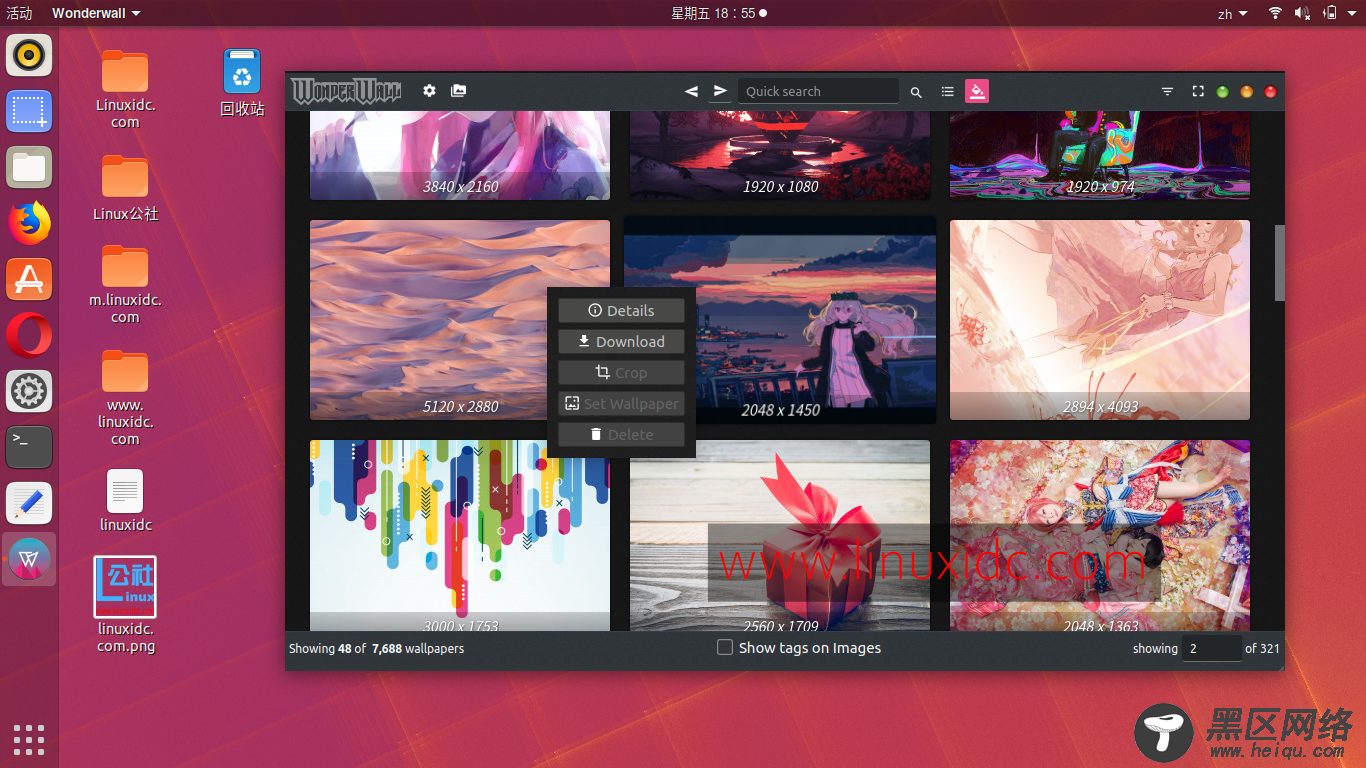The width and height of the screenshot is (1366, 768).
Task: Open the zh input language dropdown
Action: (x=1232, y=14)
